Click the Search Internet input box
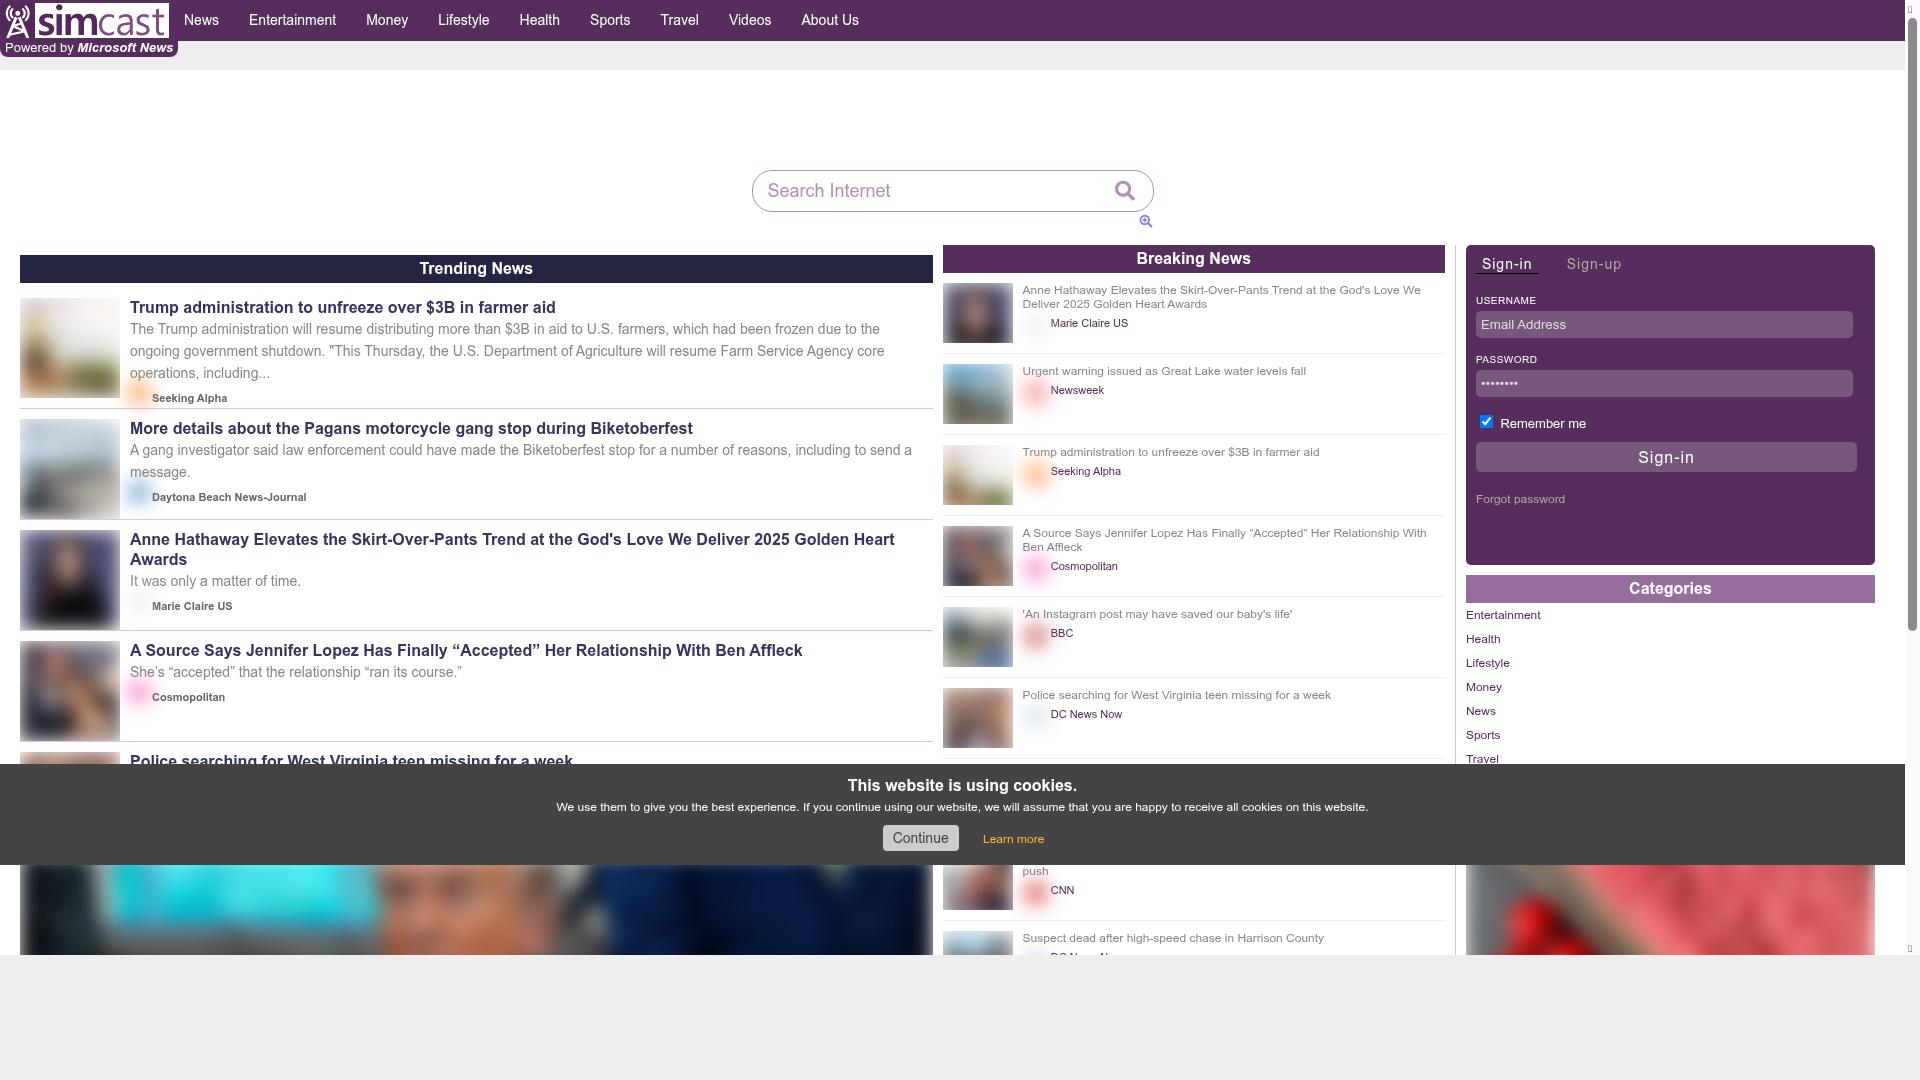The height and width of the screenshot is (1080, 1920). click(930, 191)
